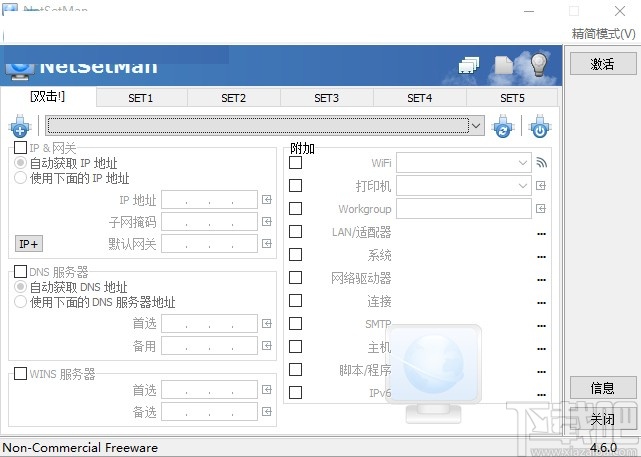The height and width of the screenshot is (457, 641).
Task: Click the note page icon in header
Action: 504,65
